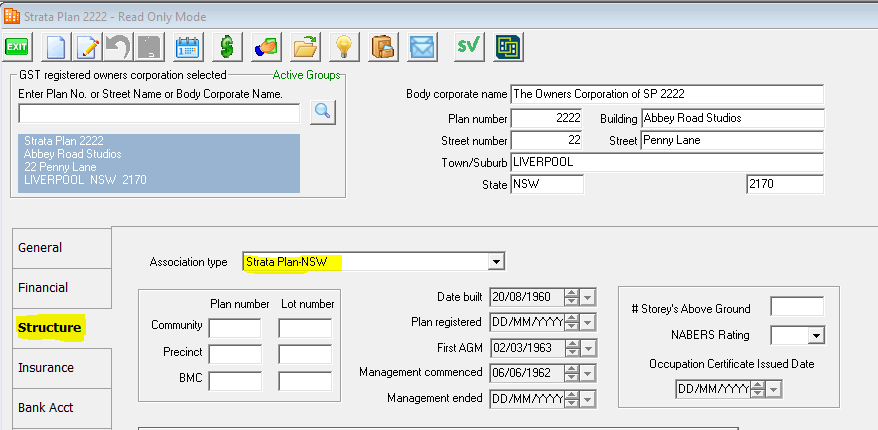Click the Management commenced spinner arrows

(x=572, y=373)
